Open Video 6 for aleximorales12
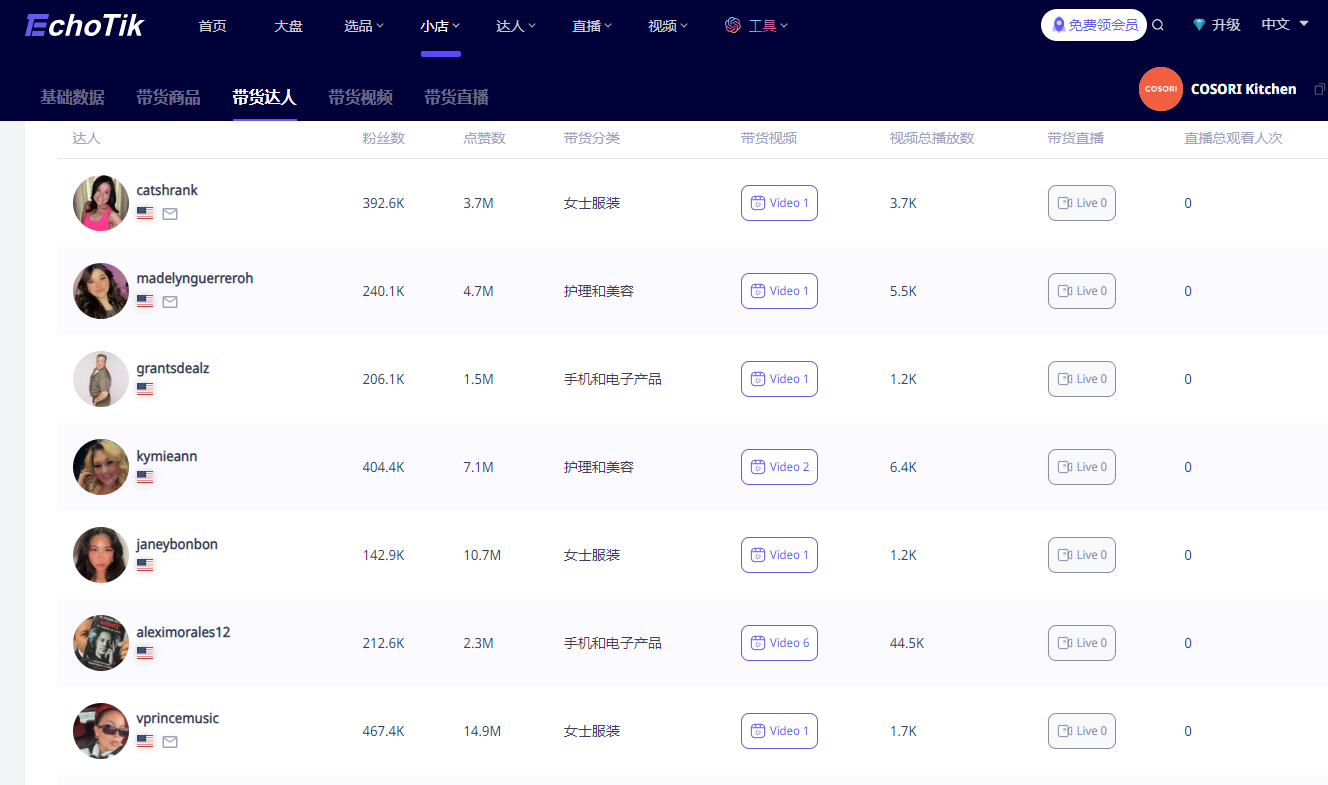 coord(779,643)
